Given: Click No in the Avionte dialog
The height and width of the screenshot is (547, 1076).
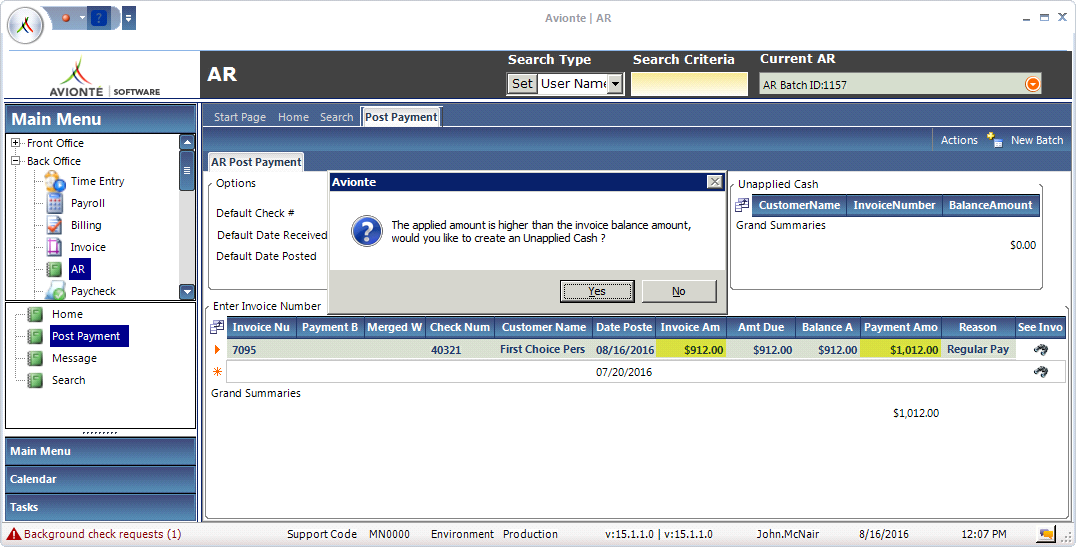Looking at the screenshot, I should pos(679,291).
